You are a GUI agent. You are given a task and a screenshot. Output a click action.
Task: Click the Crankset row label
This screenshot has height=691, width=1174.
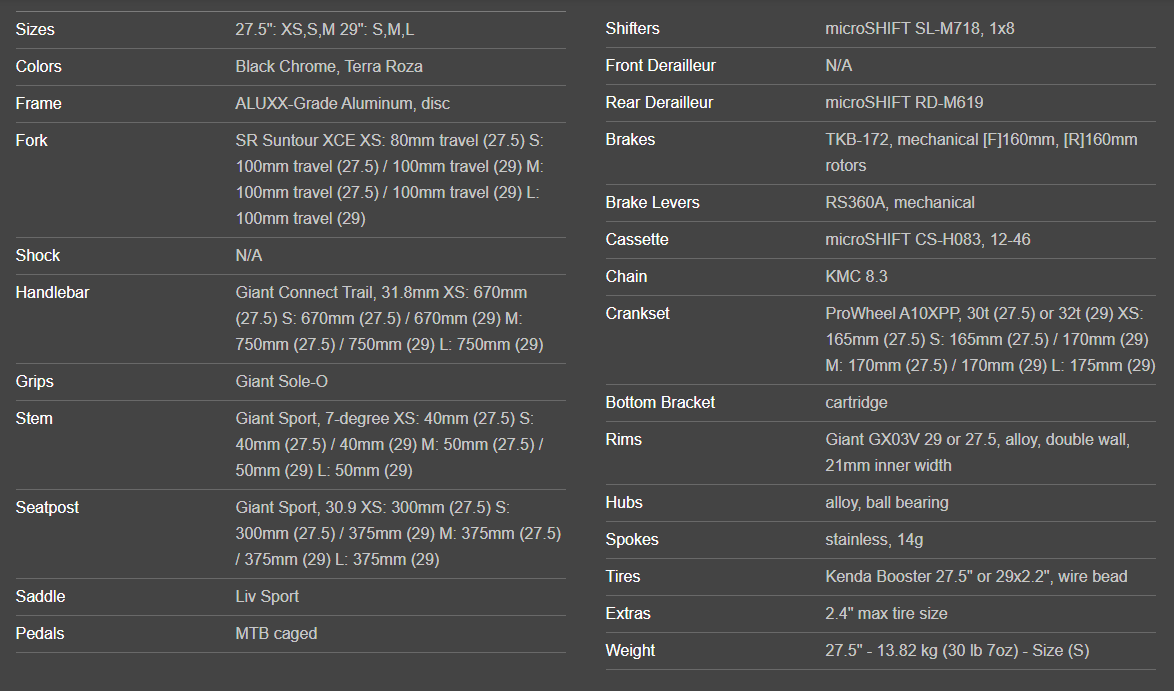637,314
